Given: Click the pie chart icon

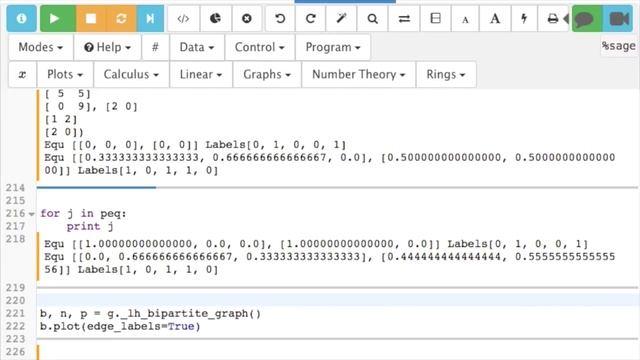Looking at the screenshot, I should (x=215, y=19).
